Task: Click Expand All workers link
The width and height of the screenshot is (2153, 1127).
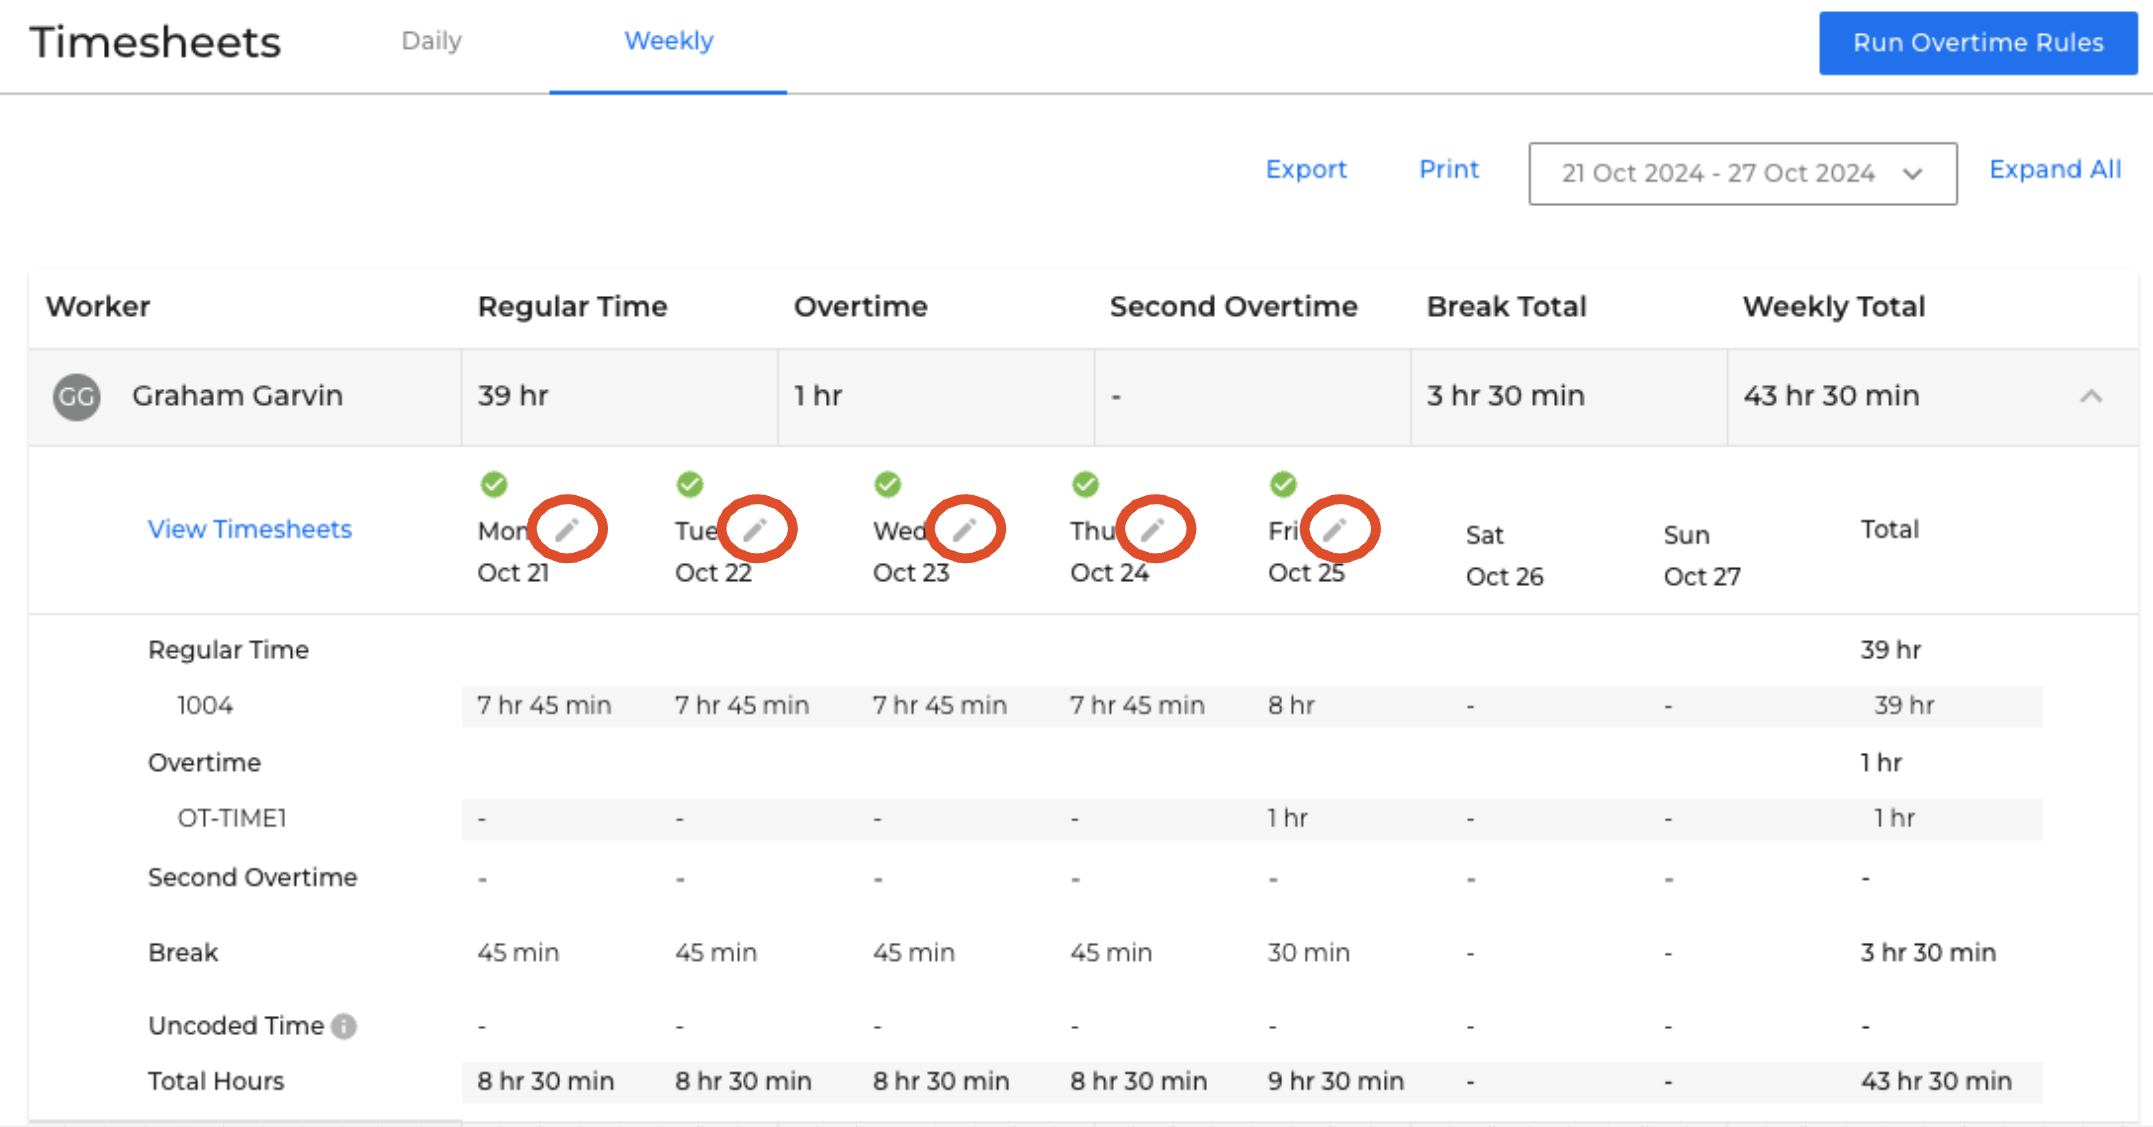Action: click(2055, 169)
